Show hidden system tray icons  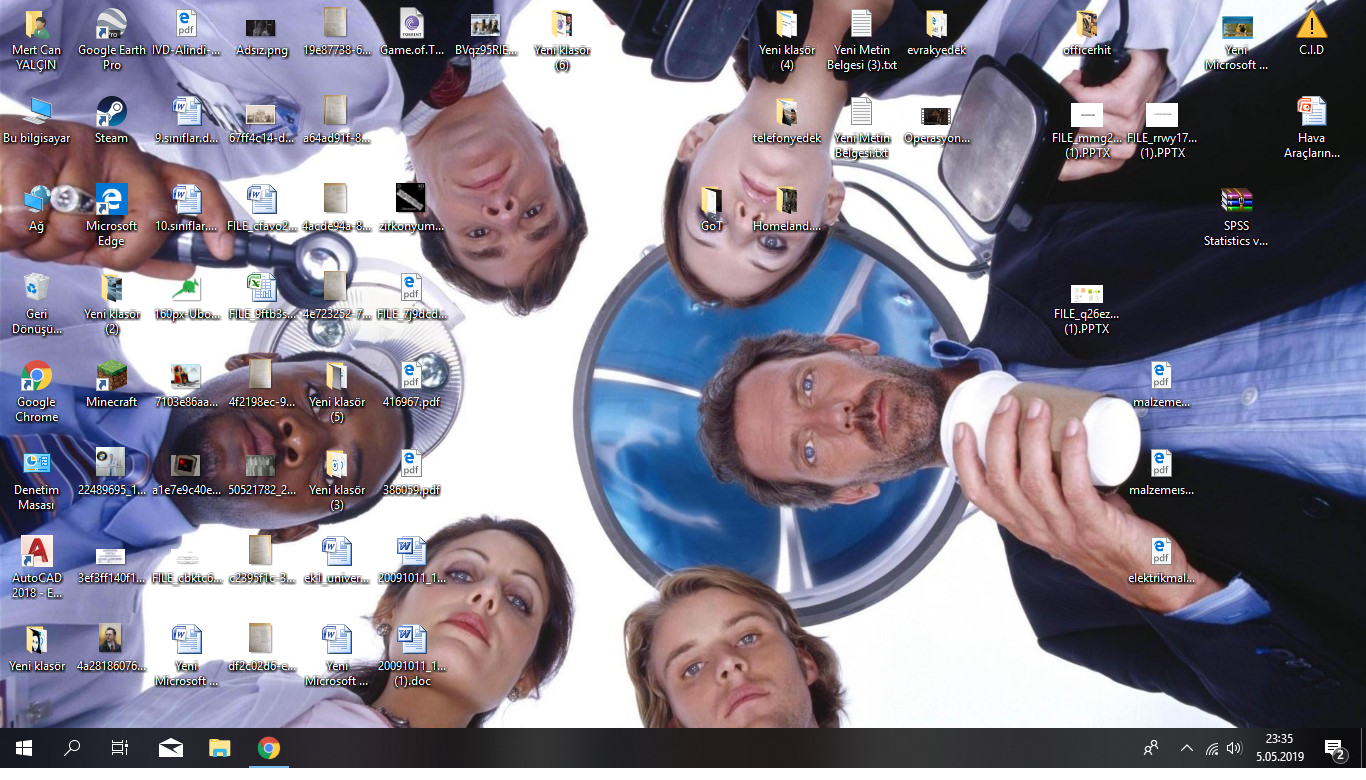(1187, 748)
